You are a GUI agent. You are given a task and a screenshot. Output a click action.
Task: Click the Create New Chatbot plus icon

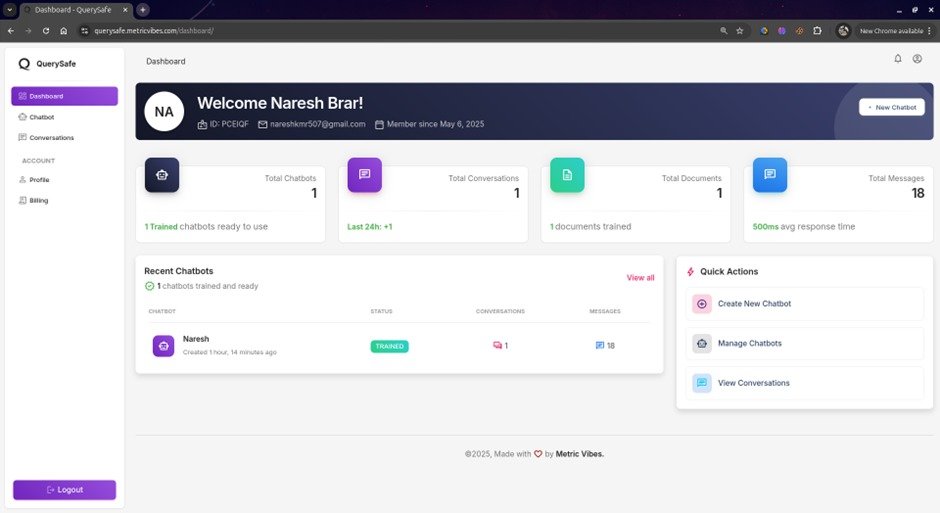(702, 304)
